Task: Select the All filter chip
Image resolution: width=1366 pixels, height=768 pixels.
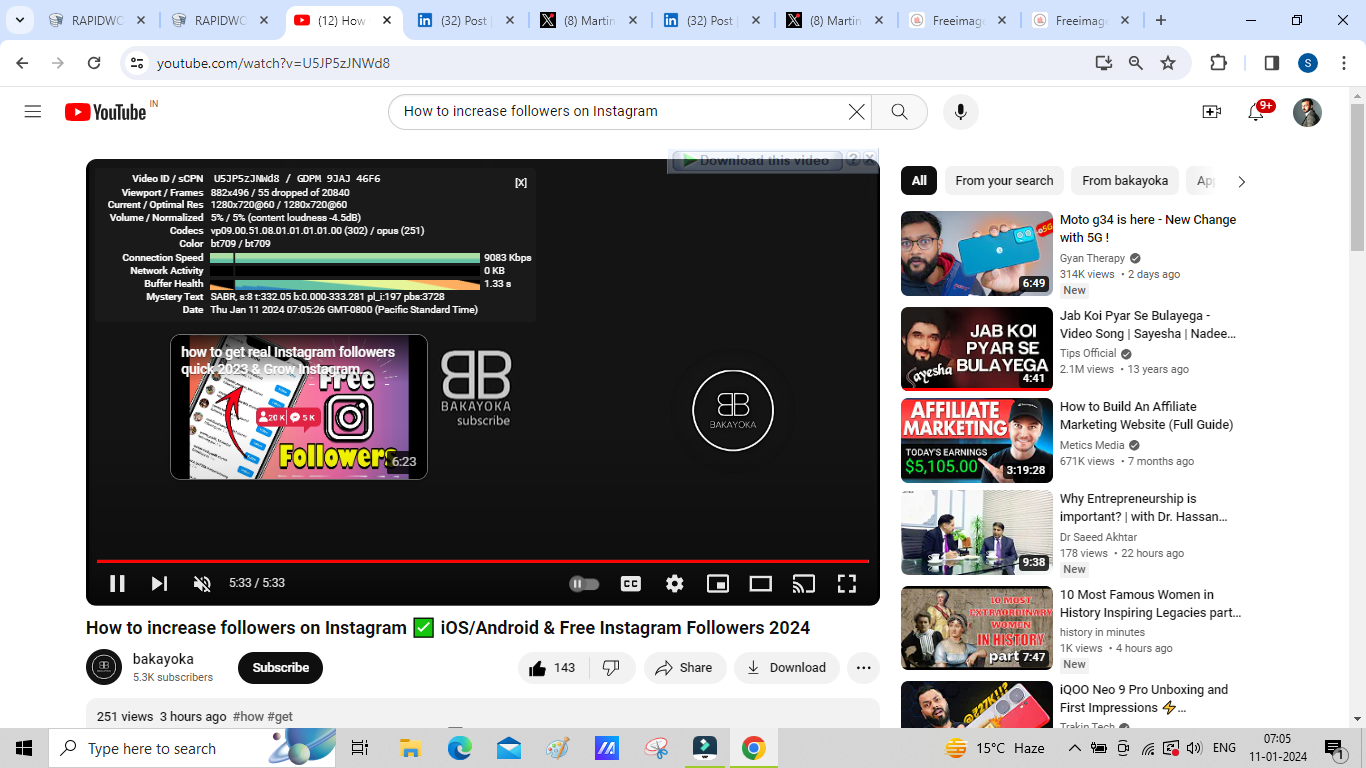Action: [x=919, y=181]
